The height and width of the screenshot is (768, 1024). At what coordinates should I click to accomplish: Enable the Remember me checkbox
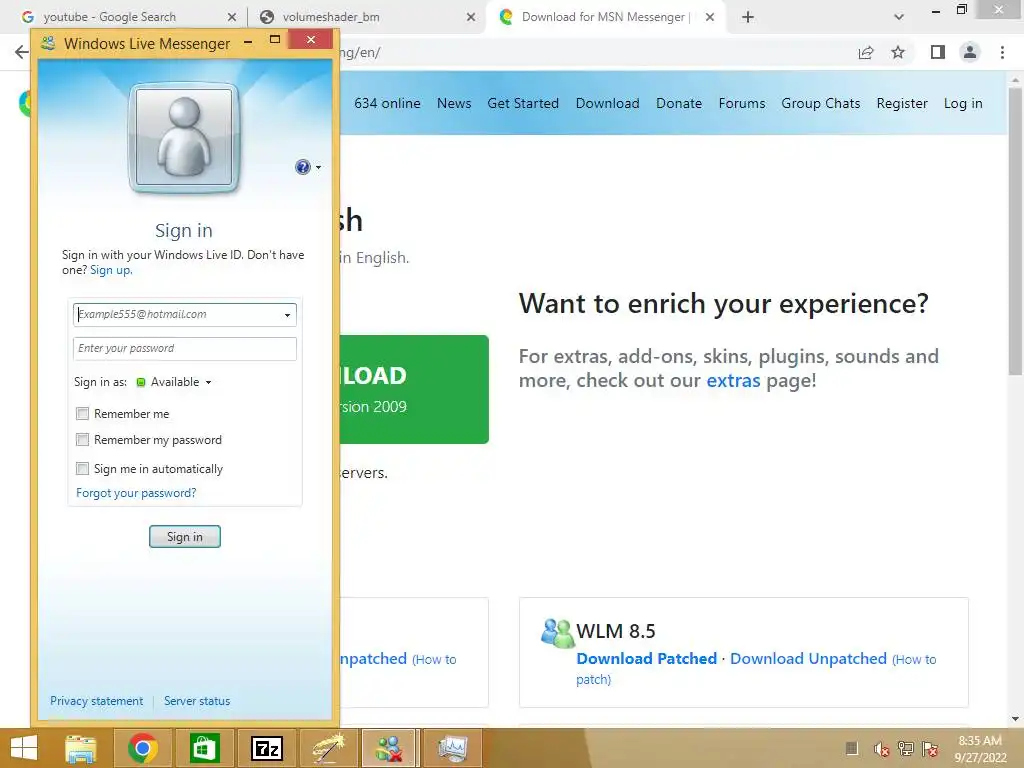(82, 413)
